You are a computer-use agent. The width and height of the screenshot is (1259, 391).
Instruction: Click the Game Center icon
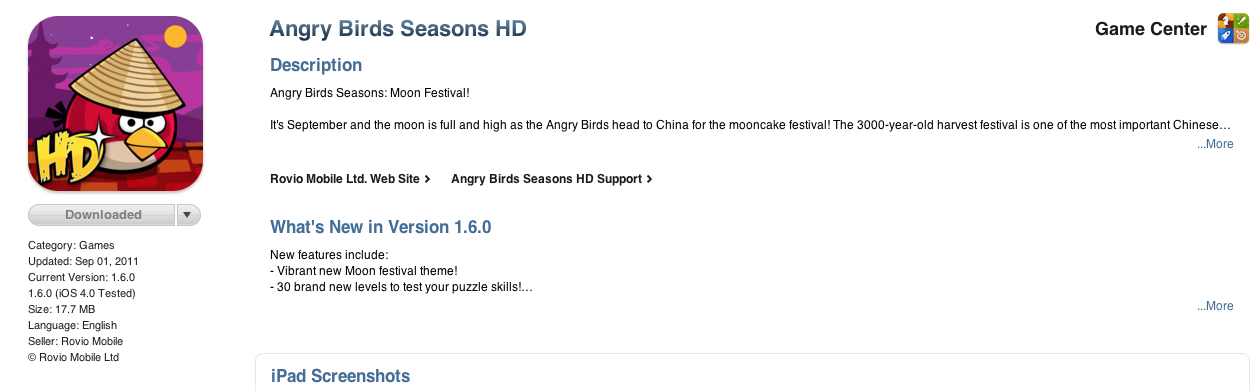point(1232,29)
